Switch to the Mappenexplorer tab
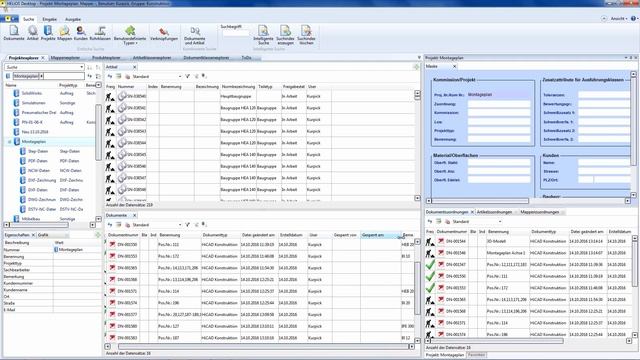The height and width of the screenshot is (360, 640). point(65,58)
